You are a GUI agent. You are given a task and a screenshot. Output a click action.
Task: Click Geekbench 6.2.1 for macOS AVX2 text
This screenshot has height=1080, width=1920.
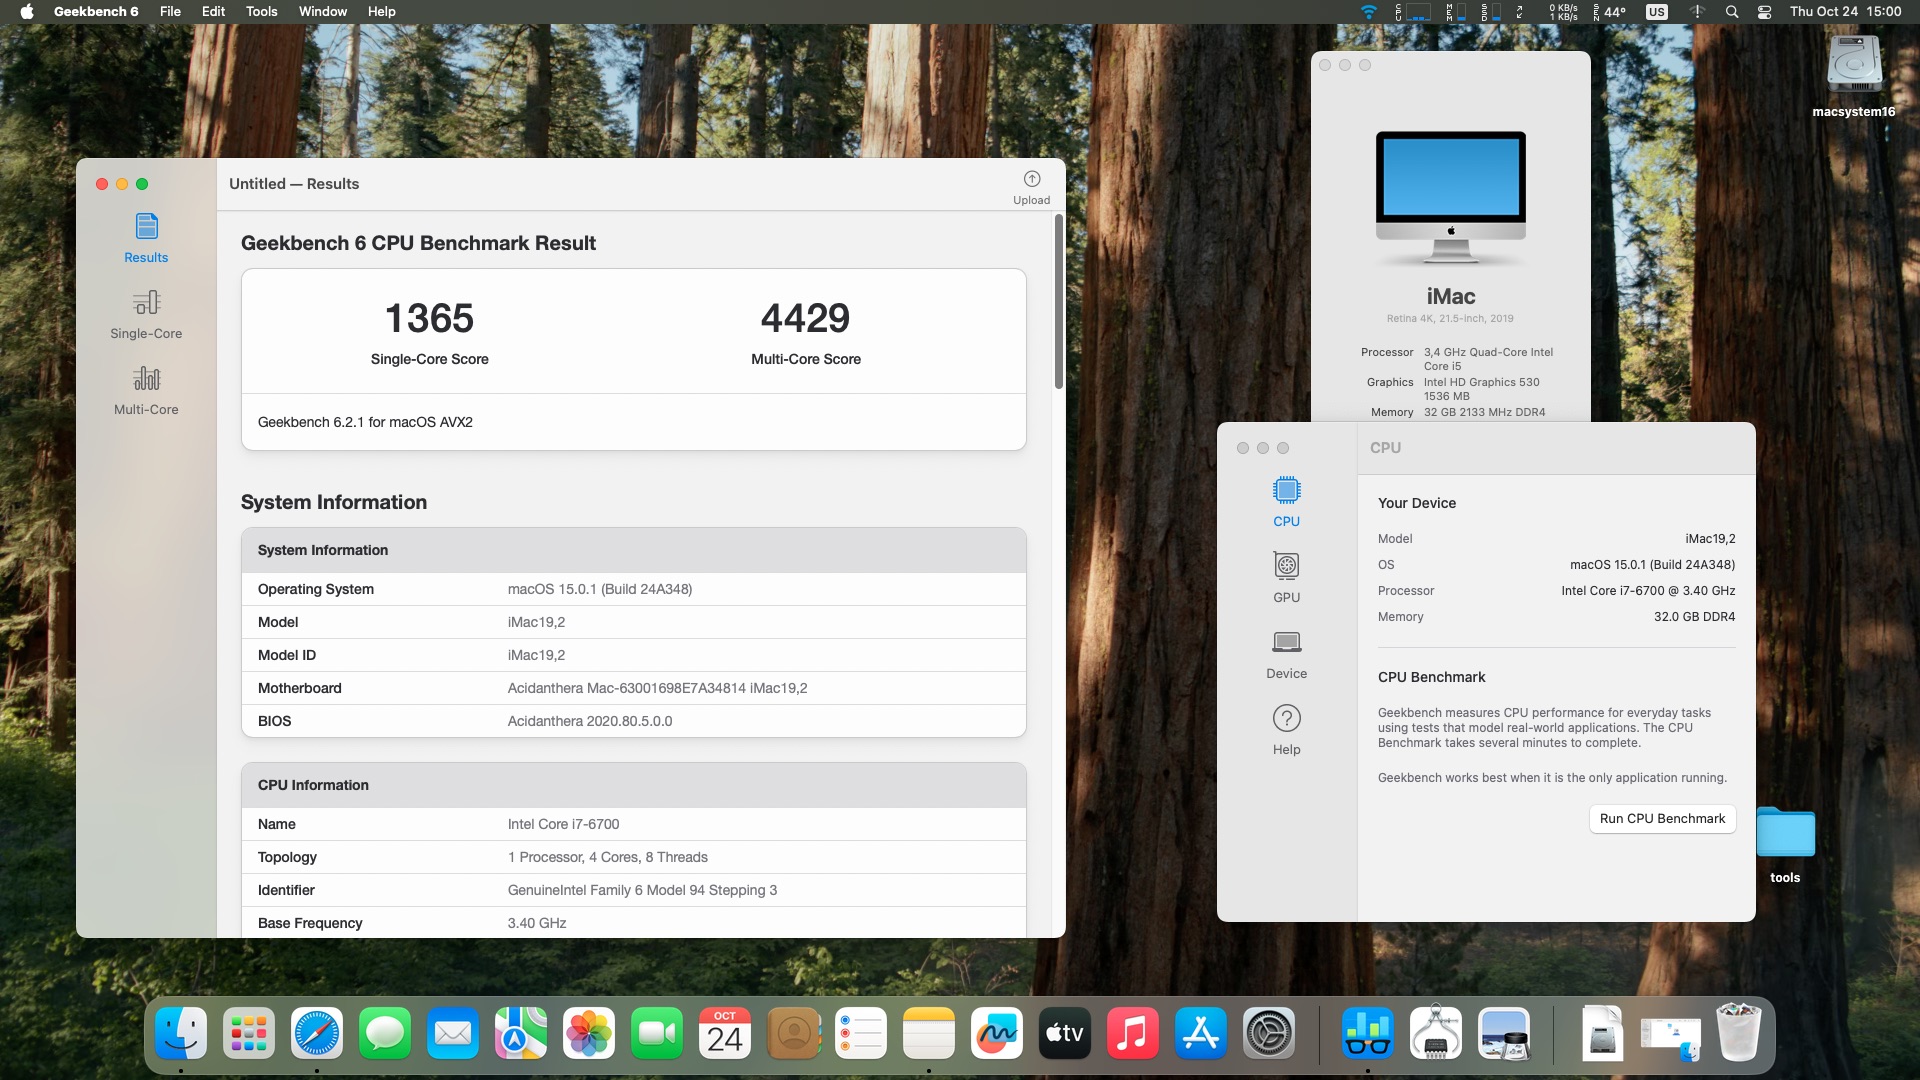click(x=365, y=422)
